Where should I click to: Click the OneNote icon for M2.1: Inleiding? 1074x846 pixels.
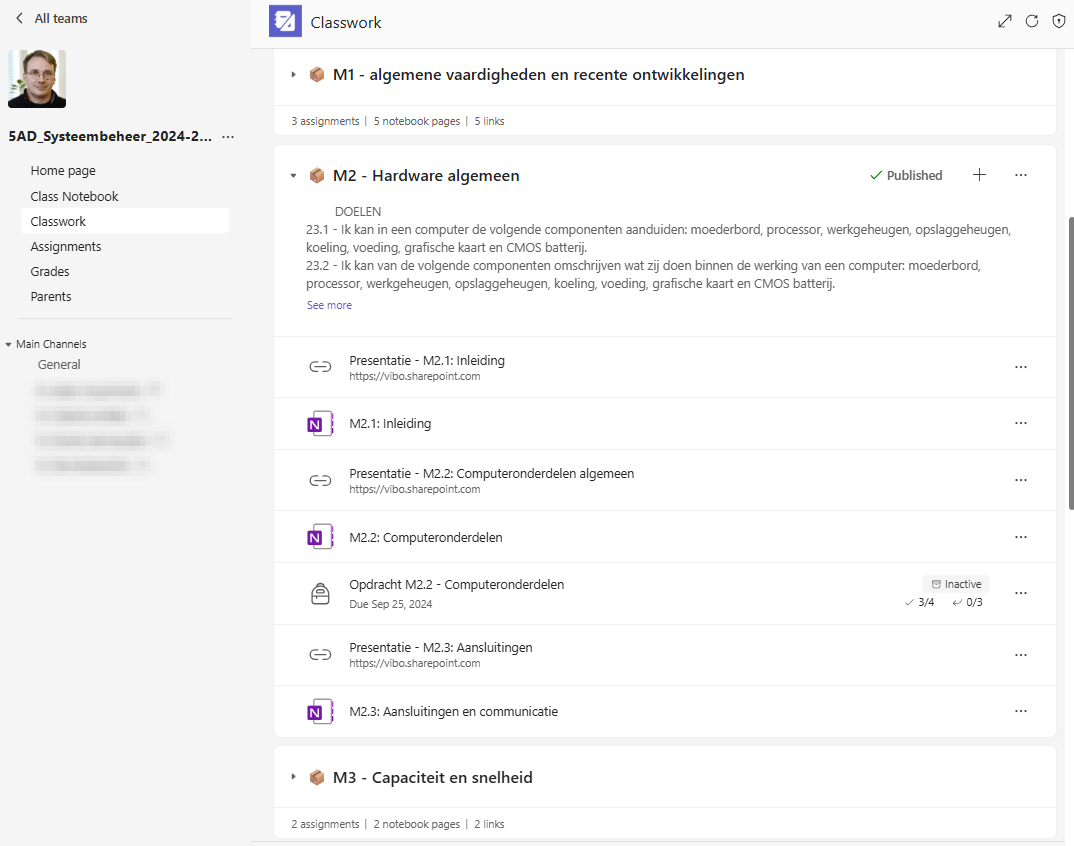point(319,424)
